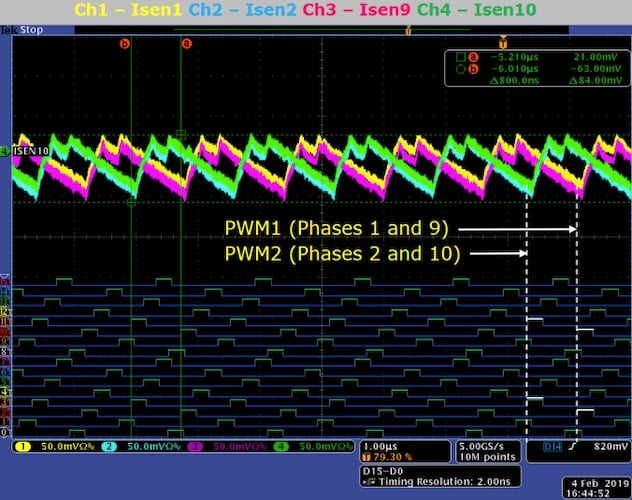Click the Ch3 – Isen9 title label
632x500 pixels.
pyautogui.click(x=356, y=10)
